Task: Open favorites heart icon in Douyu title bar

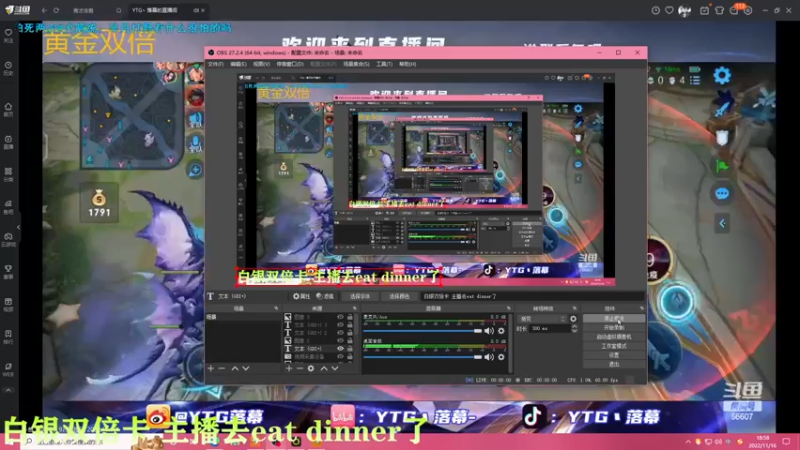Action: pyautogui.click(x=669, y=10)
